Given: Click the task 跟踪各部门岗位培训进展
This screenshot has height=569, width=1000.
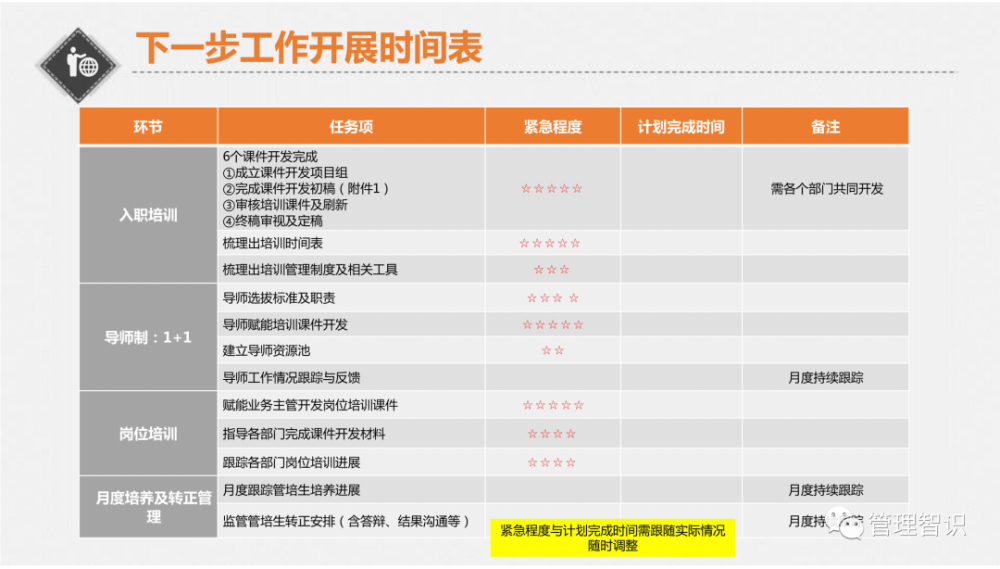Looking at the screenshot, I should (x=291, y=462).
